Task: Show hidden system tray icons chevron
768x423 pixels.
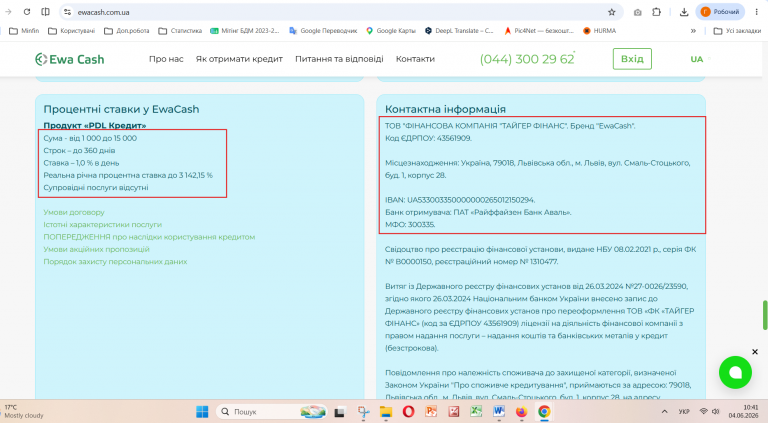Action: click(x=664, y=412)
